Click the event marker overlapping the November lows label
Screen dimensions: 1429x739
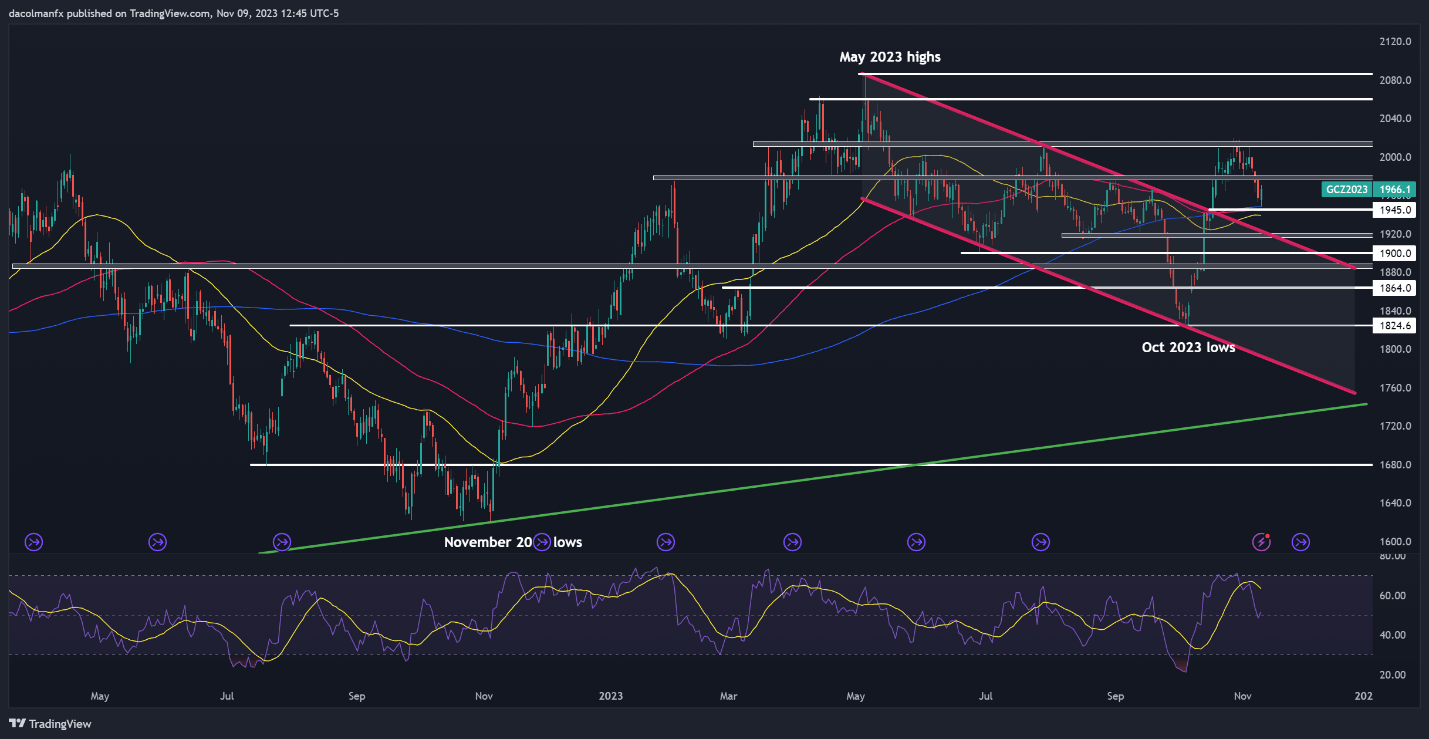(541, 542)
